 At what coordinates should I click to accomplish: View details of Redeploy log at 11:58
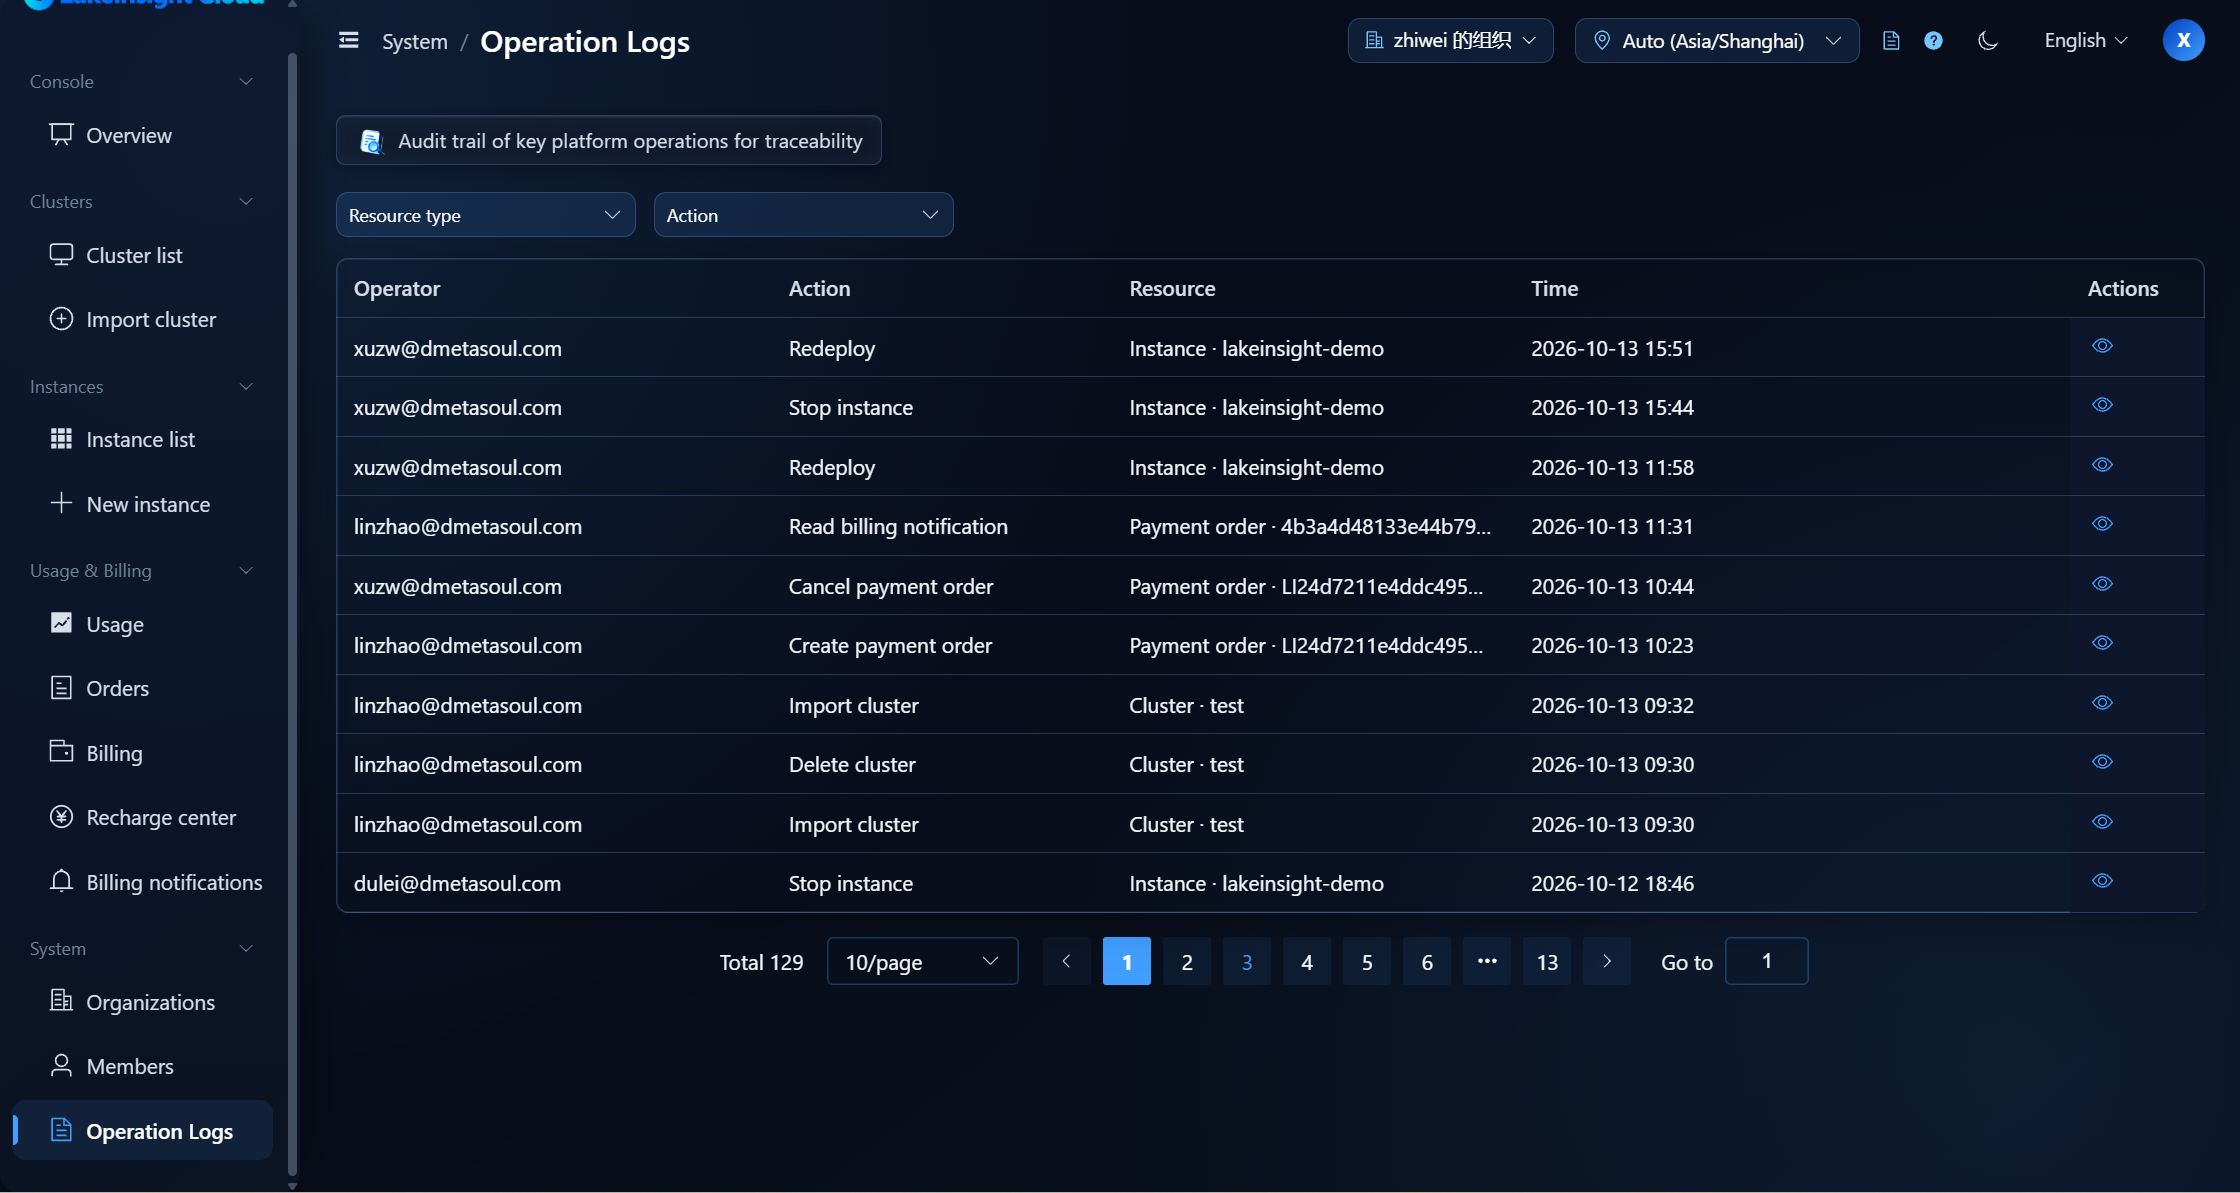point(2102,465)
